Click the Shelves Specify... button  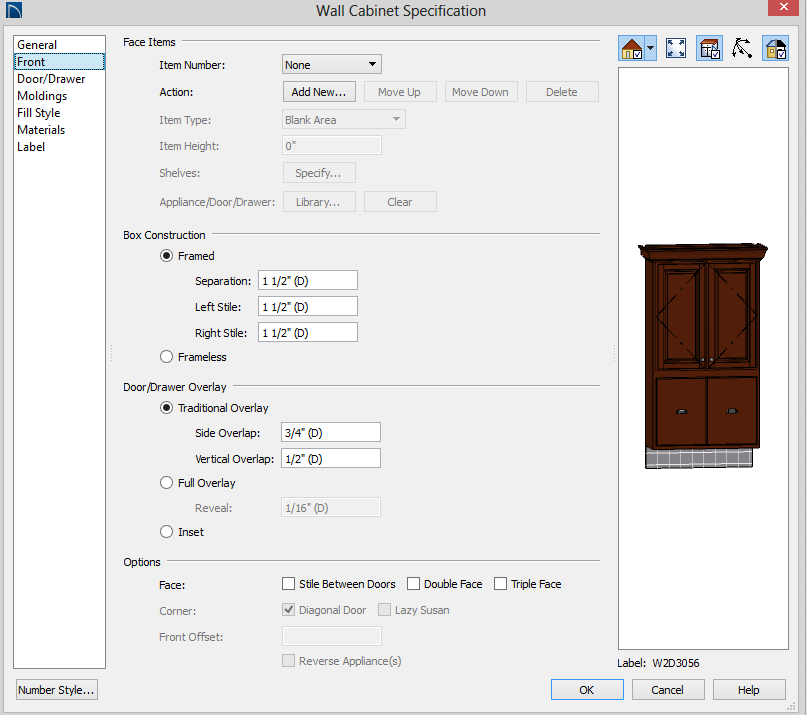click(x=319, y=173)
